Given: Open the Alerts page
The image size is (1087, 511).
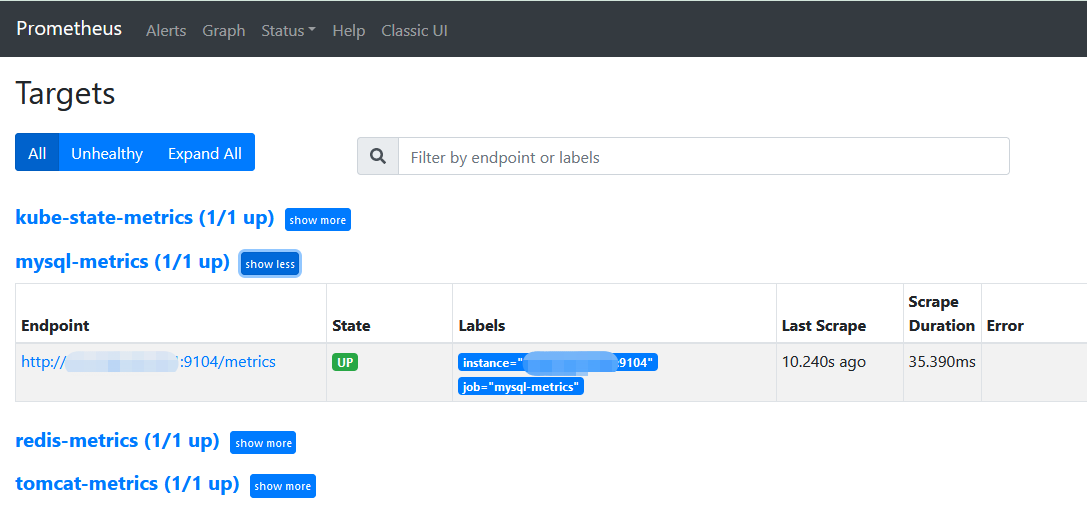Looking at the screenshot, I should coord(166,31).
